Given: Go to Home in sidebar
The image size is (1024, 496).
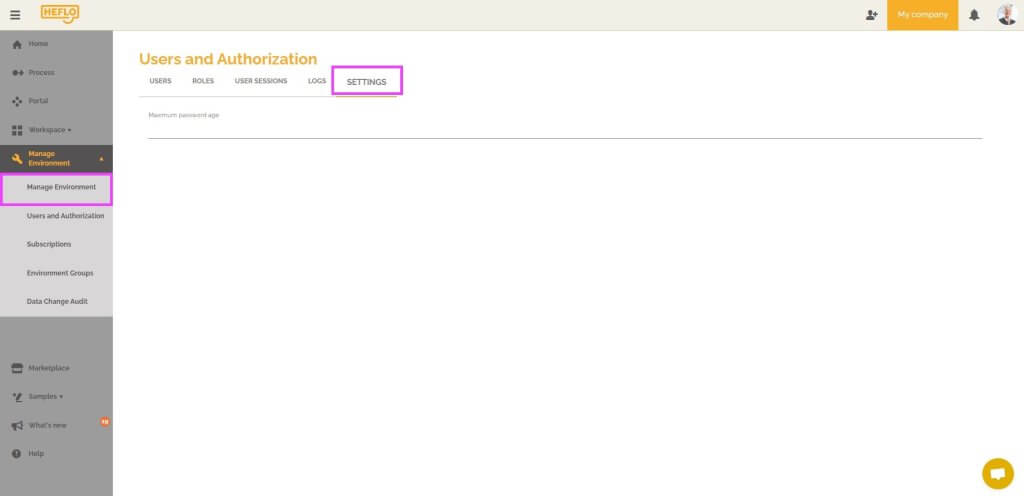Looking at the screenshot, I should [x=38, y=44].
